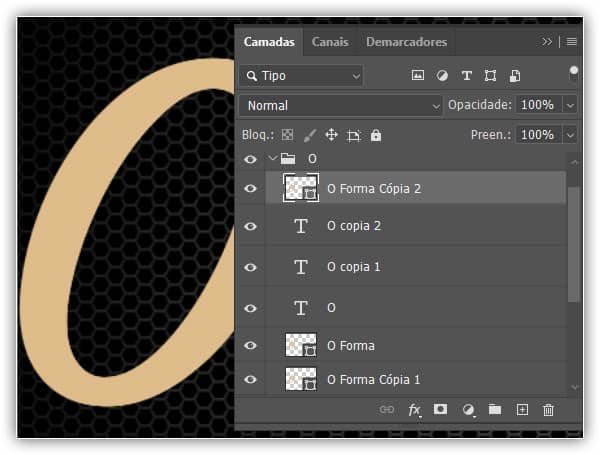Collapse panels with double arrow icon
This screenshot has width=600, height=455.
tap(547, 41)
